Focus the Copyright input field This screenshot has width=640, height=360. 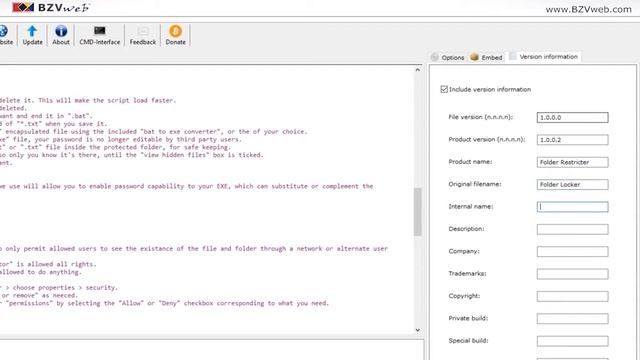point(572,296)
